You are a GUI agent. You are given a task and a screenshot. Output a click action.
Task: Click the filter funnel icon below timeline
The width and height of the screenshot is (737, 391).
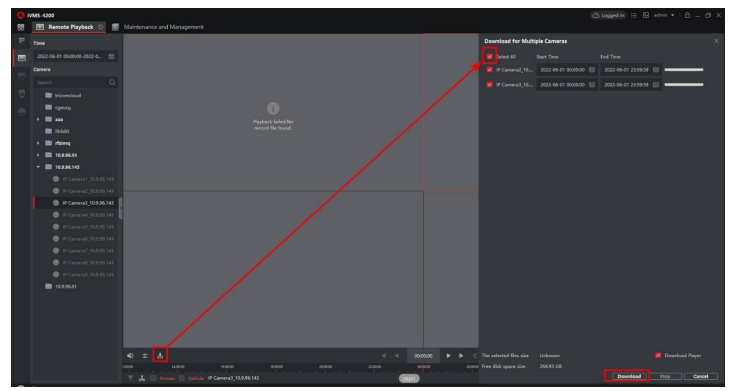coord(130,378)
